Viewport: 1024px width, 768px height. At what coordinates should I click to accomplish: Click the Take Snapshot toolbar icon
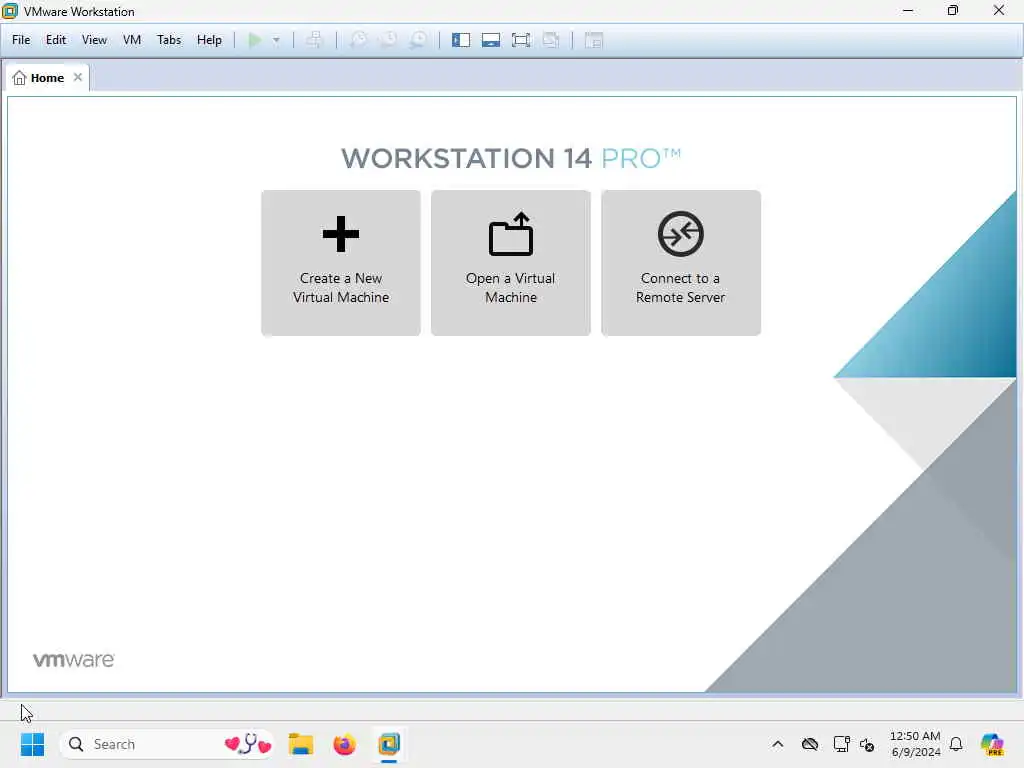coord(359,40)
